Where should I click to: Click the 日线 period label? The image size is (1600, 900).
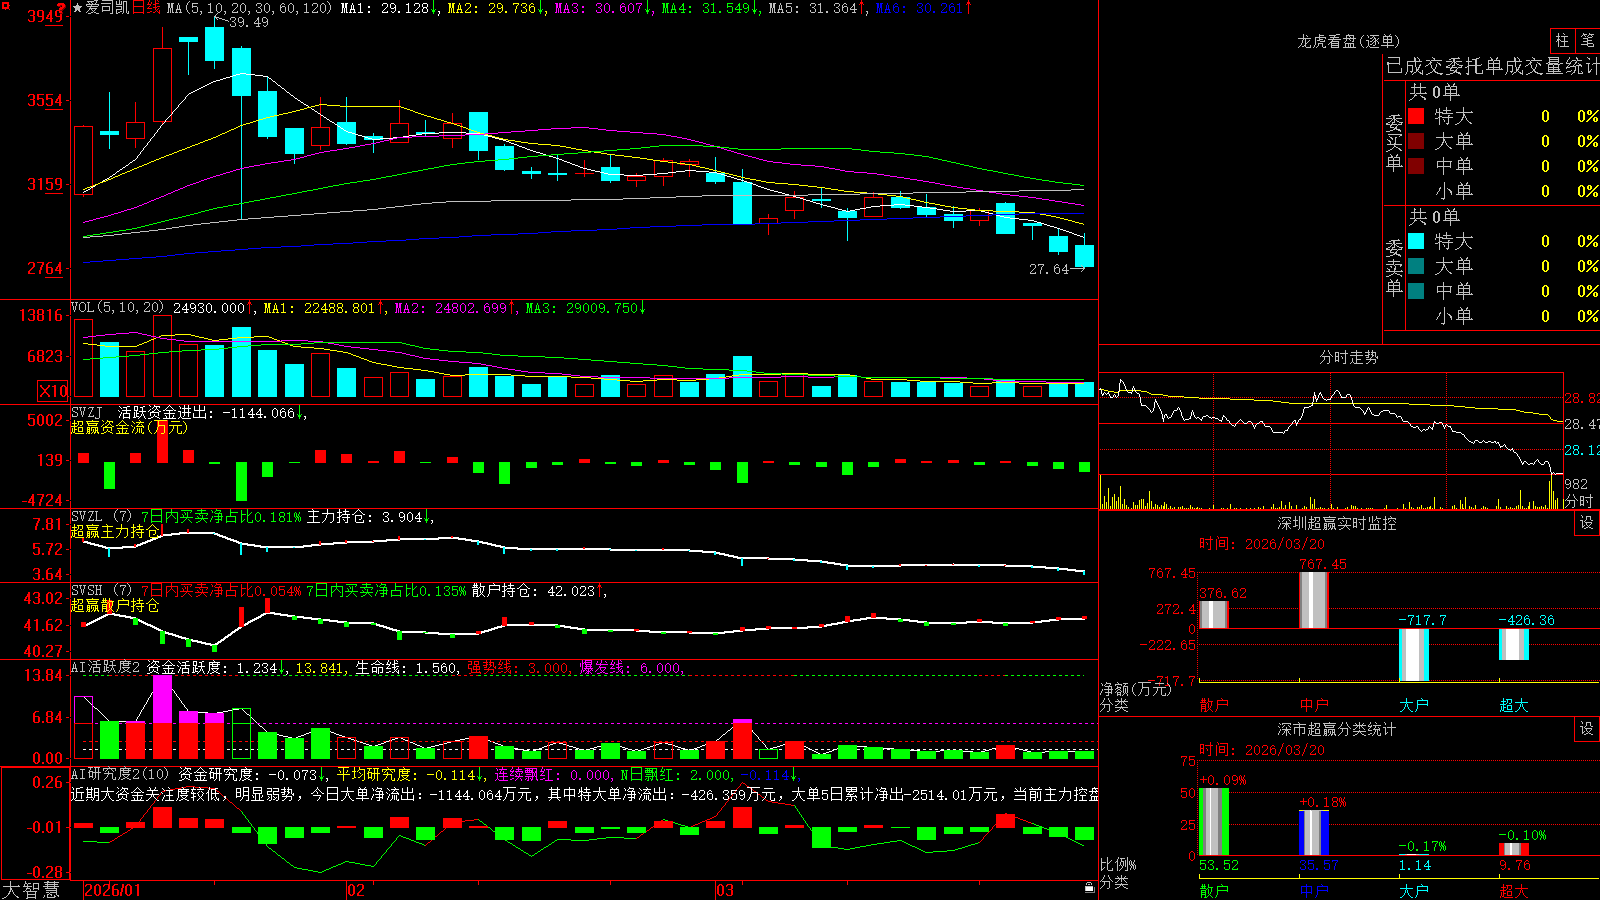click(x=146, y=8)
